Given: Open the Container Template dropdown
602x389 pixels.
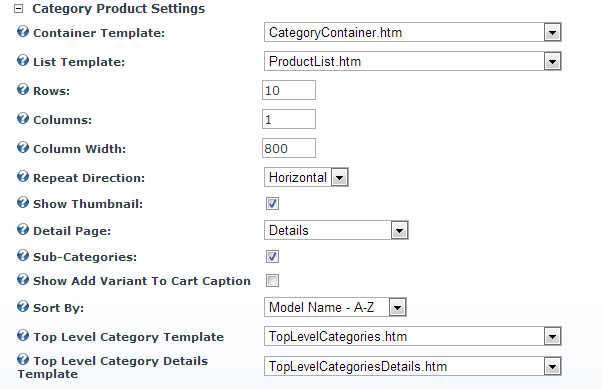Looking at the screenshot, I should [413, 32].
